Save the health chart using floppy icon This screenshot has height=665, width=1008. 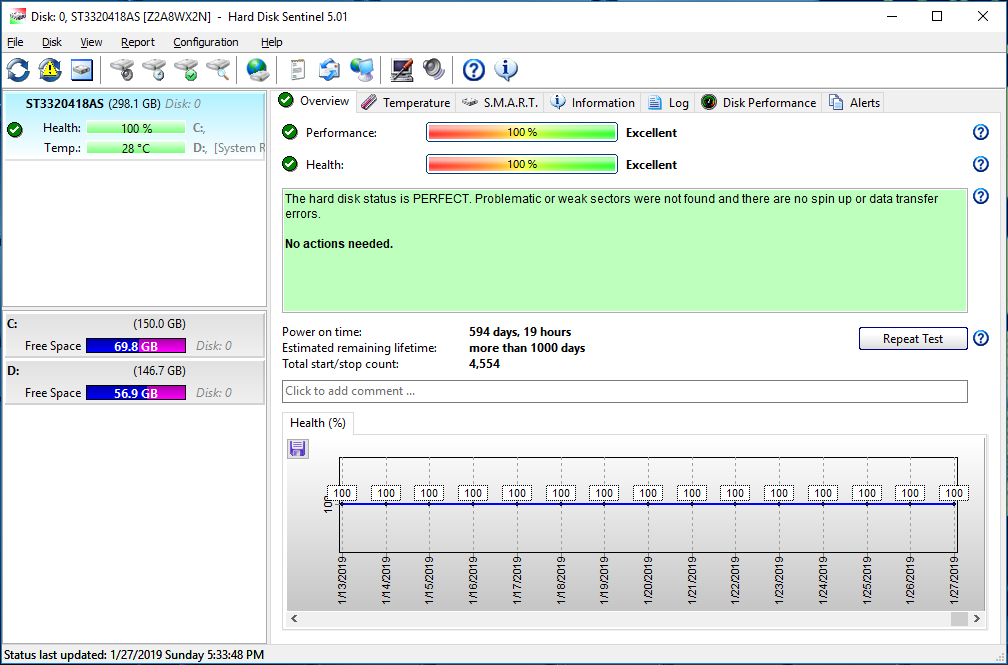point(297,449)
